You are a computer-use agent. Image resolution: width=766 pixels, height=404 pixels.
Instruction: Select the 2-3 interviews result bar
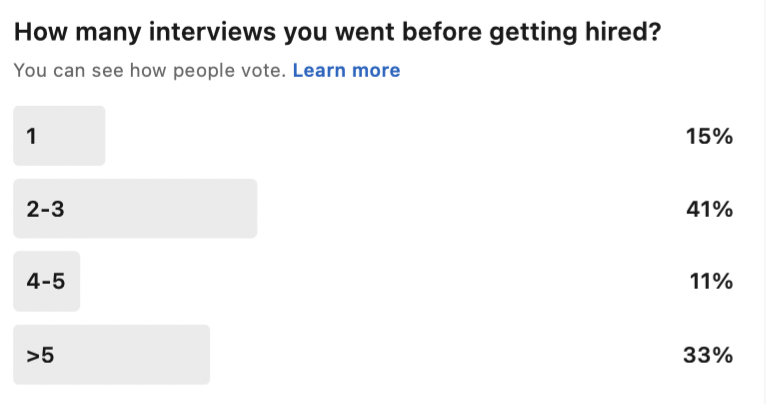(135, 209)
